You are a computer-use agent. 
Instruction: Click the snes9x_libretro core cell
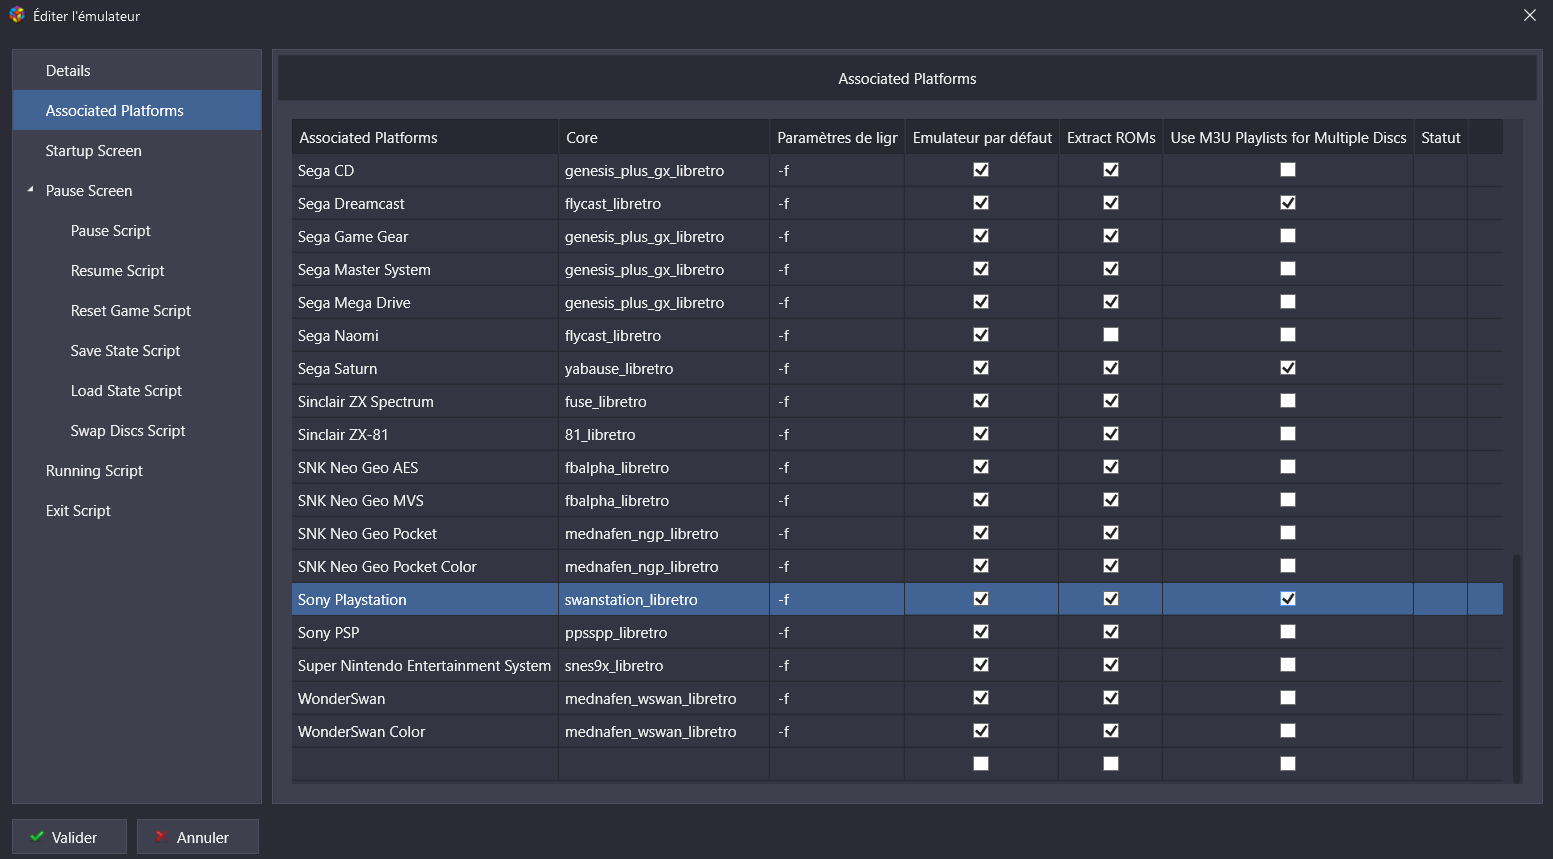pyautogui.click(x=664, y=665)
